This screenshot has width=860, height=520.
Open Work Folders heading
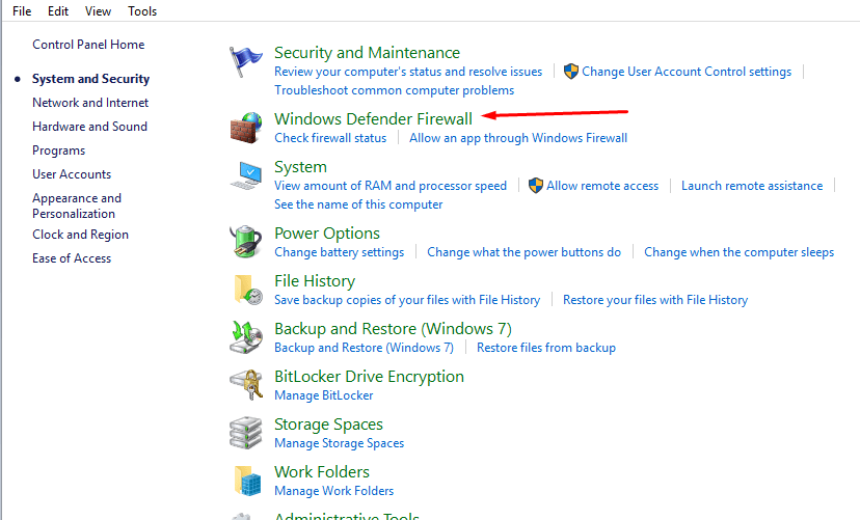(x=322, y=472)
